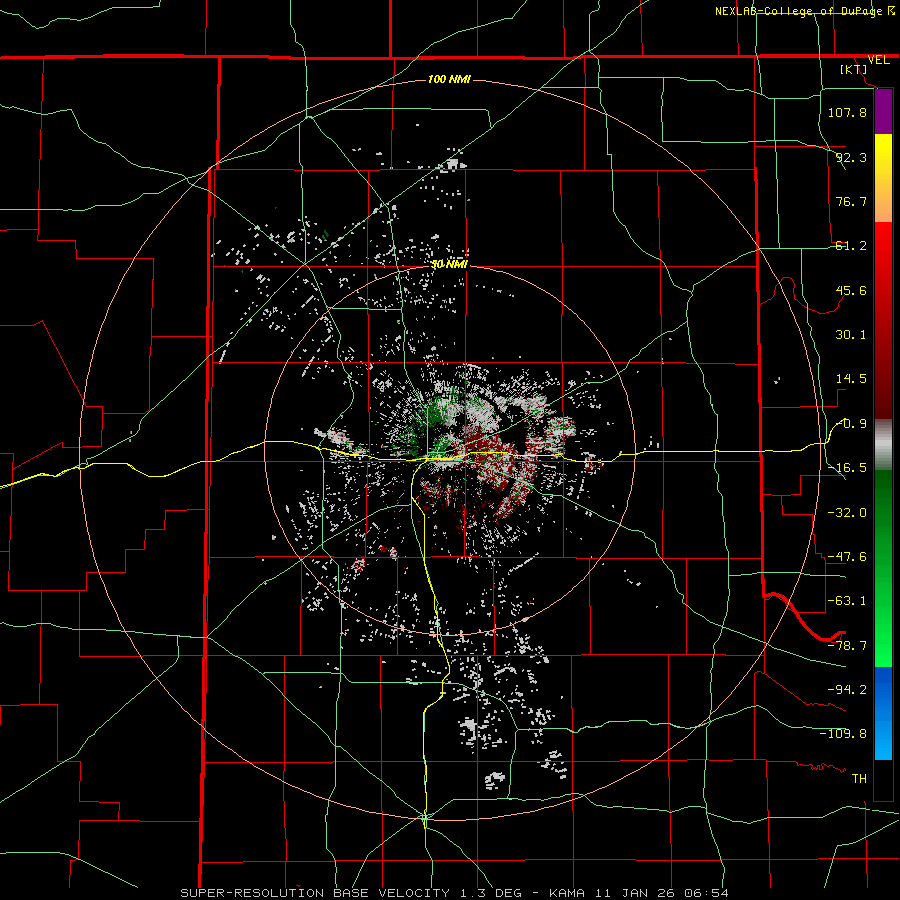Click the 50 NMI range ring label
Screen dimensions: 900x900
[x=449, y=264]
